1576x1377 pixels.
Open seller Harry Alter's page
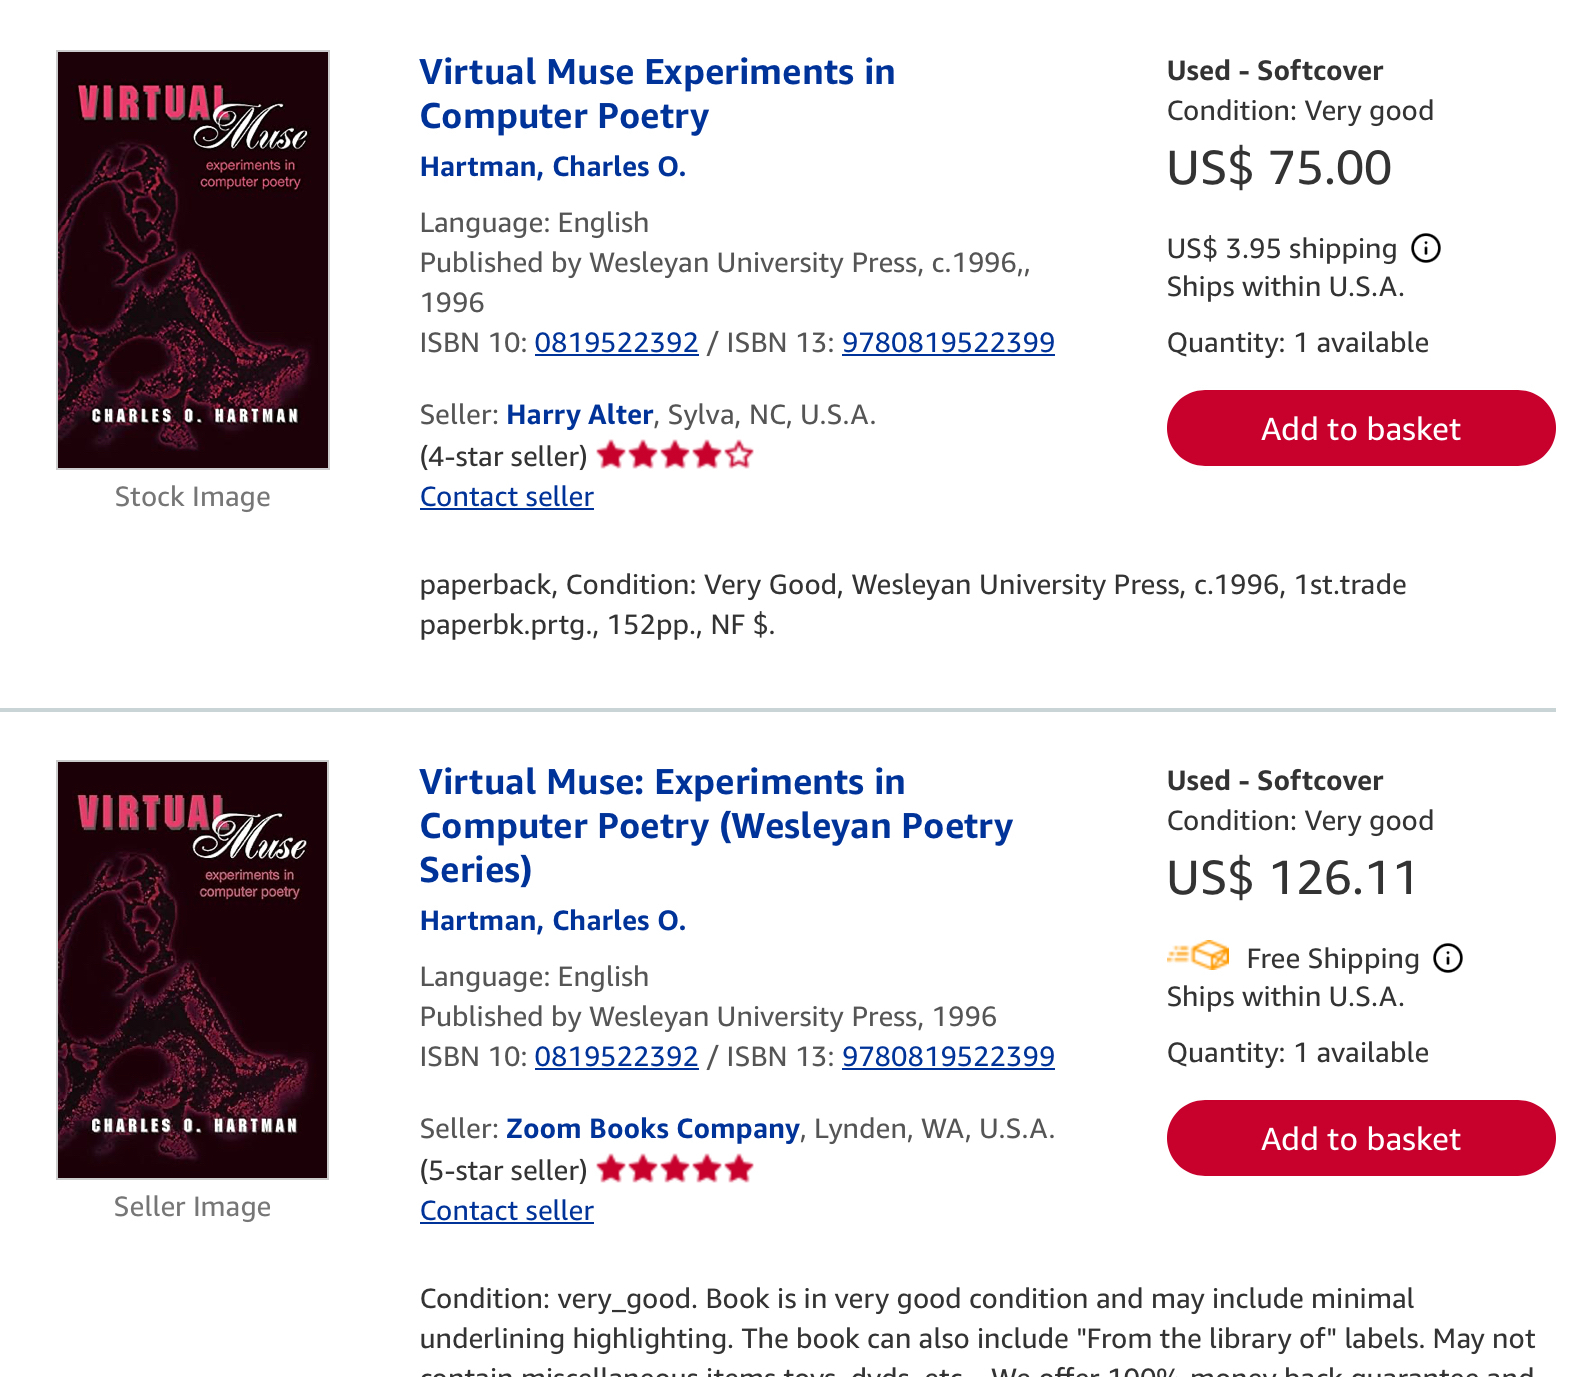click(580, 415)
